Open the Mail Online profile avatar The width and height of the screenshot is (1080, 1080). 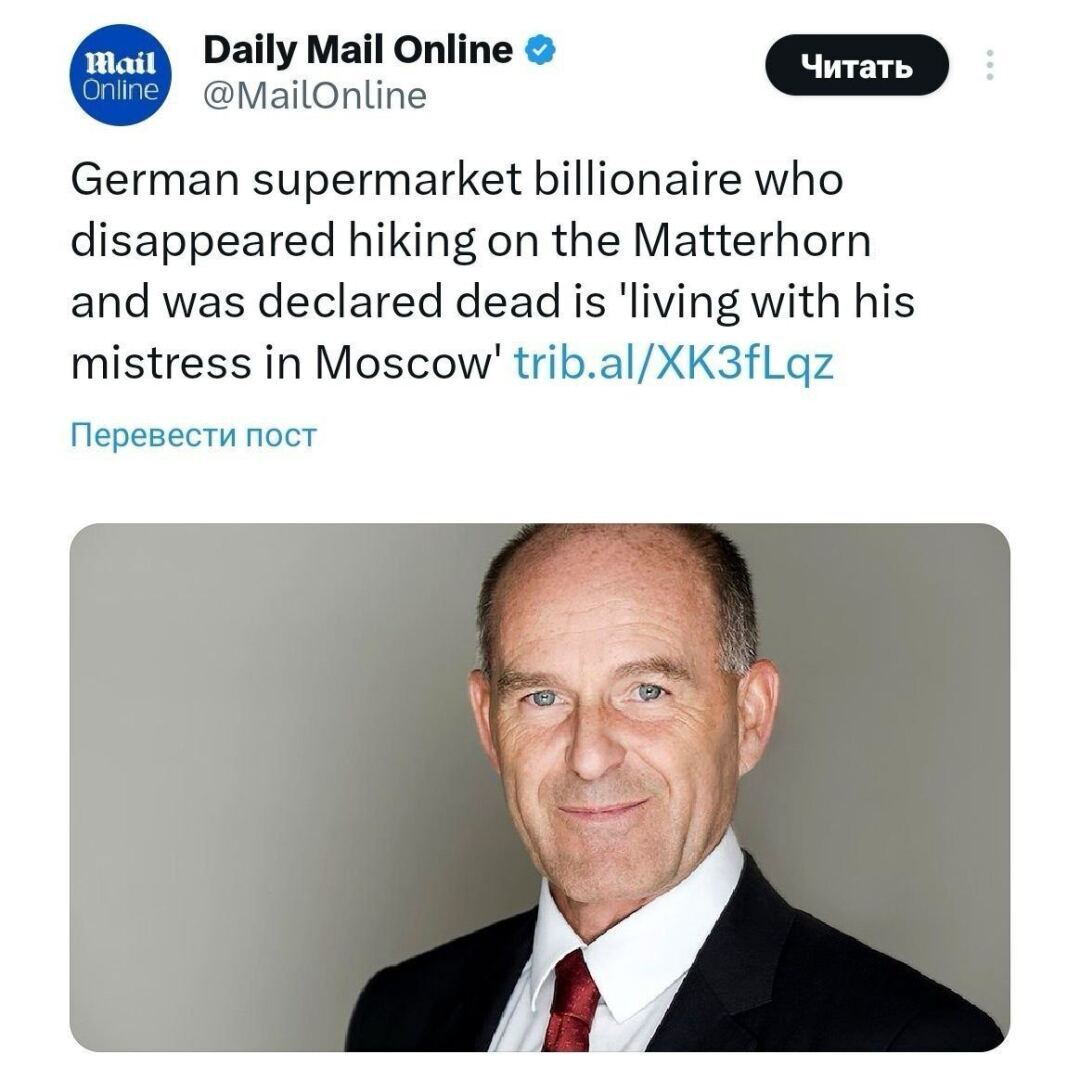click(x=120, y=76)
